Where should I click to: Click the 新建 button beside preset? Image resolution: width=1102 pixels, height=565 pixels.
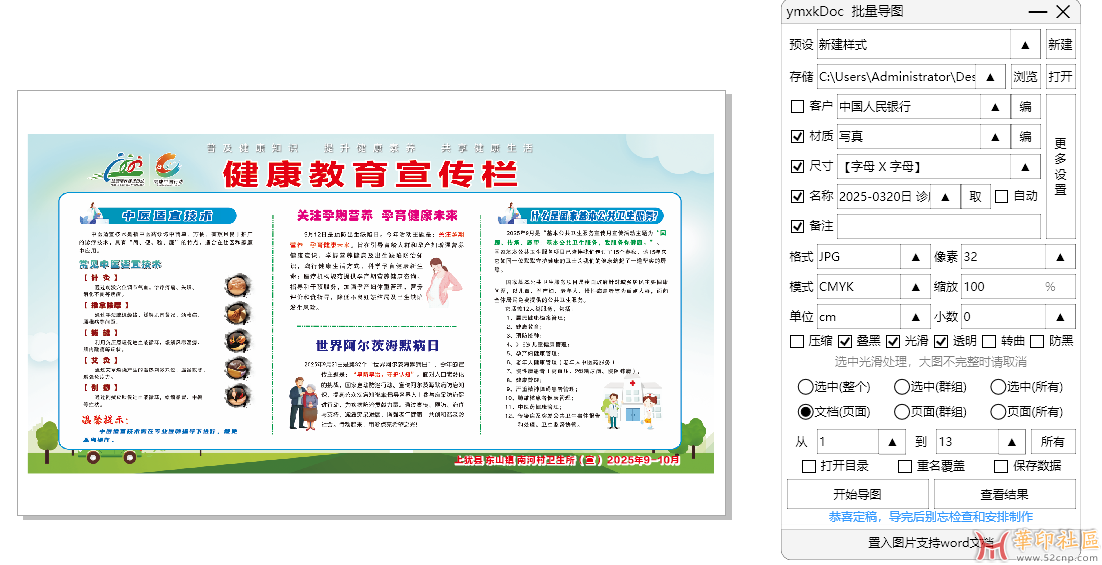coord(1060,45)
